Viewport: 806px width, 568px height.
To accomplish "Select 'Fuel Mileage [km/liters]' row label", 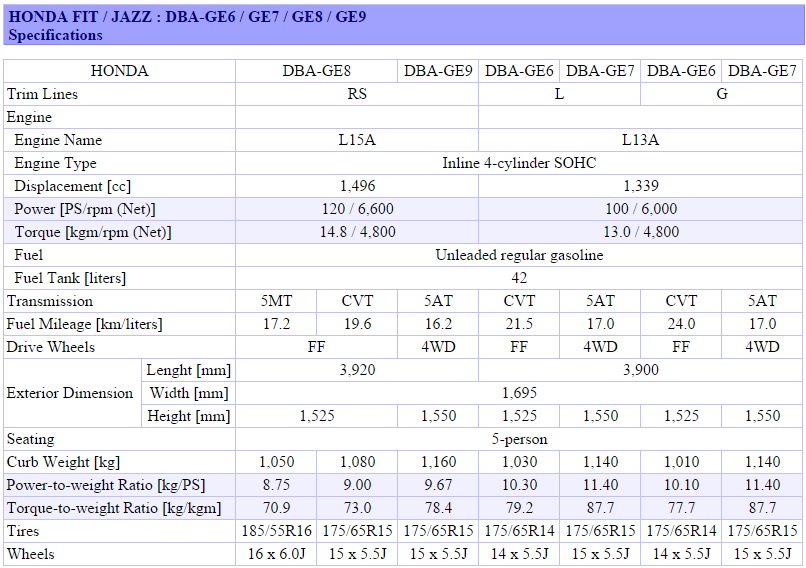I will [x=84, y=324].
